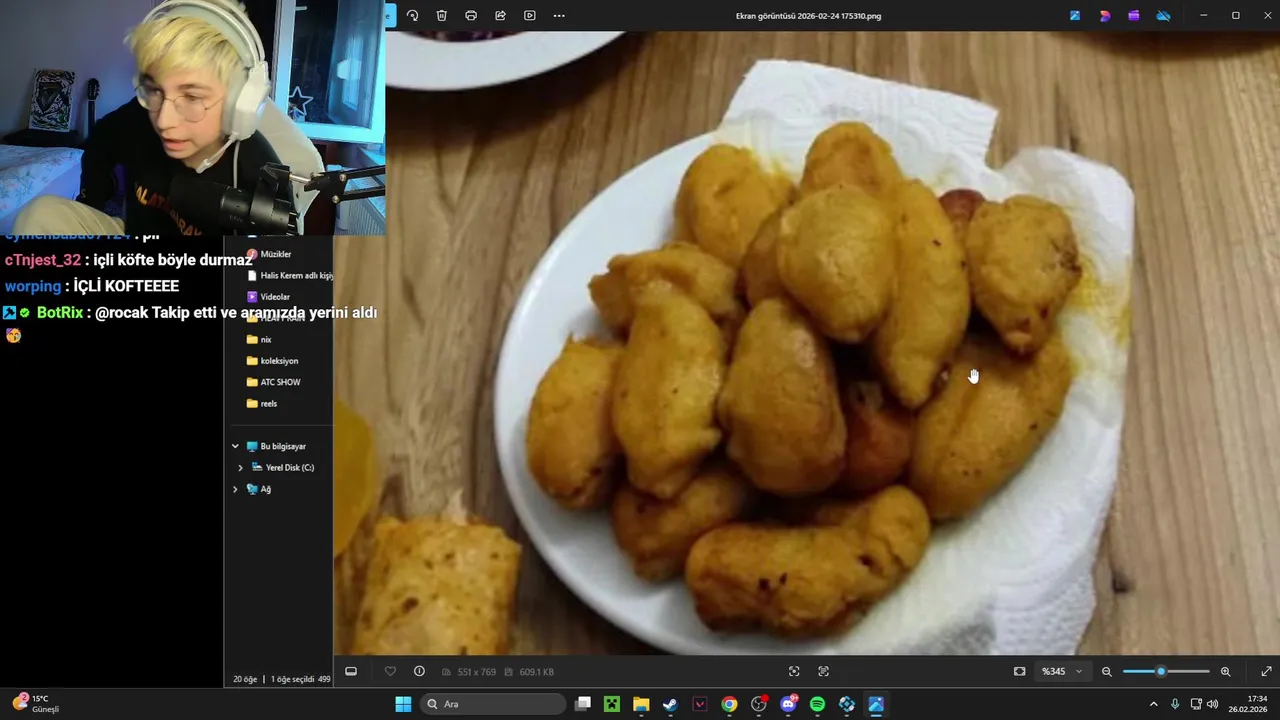
Task: Click the image file name title
Action: click(808, 16)
